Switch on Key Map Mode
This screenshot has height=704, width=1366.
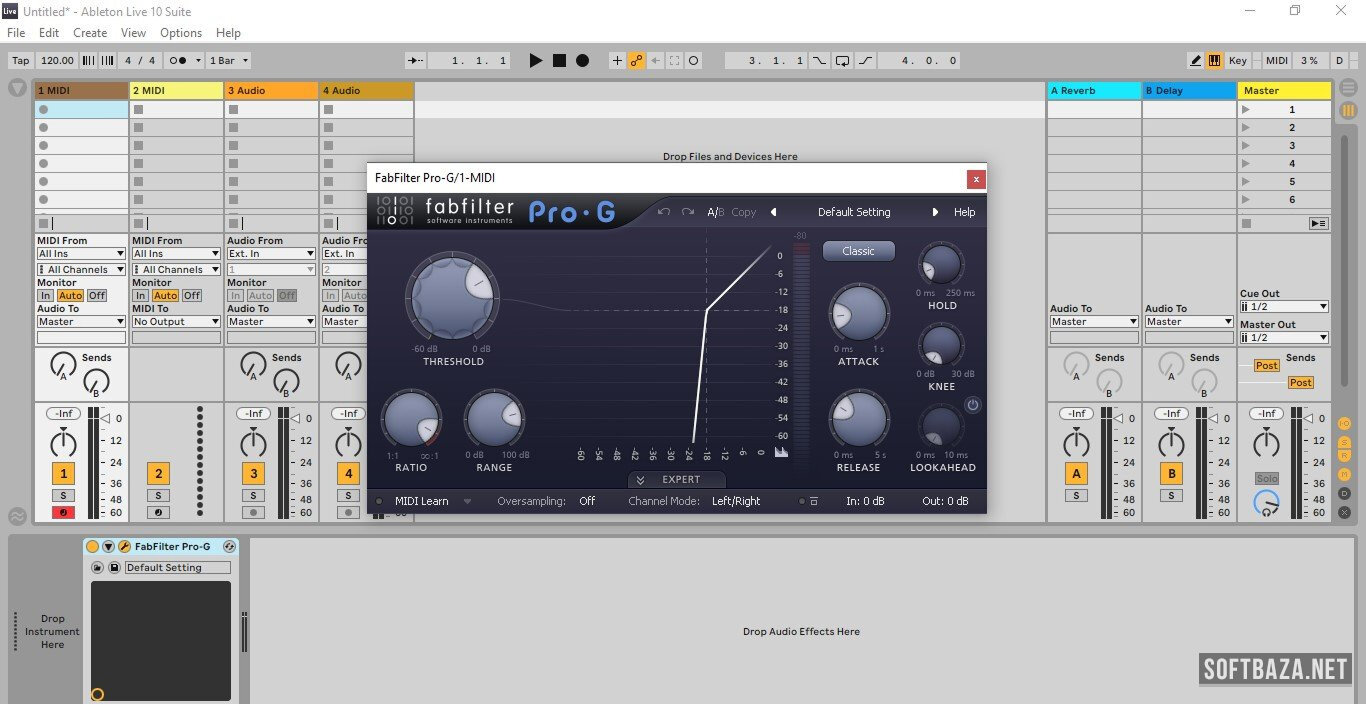click(x=1238, y=60)
